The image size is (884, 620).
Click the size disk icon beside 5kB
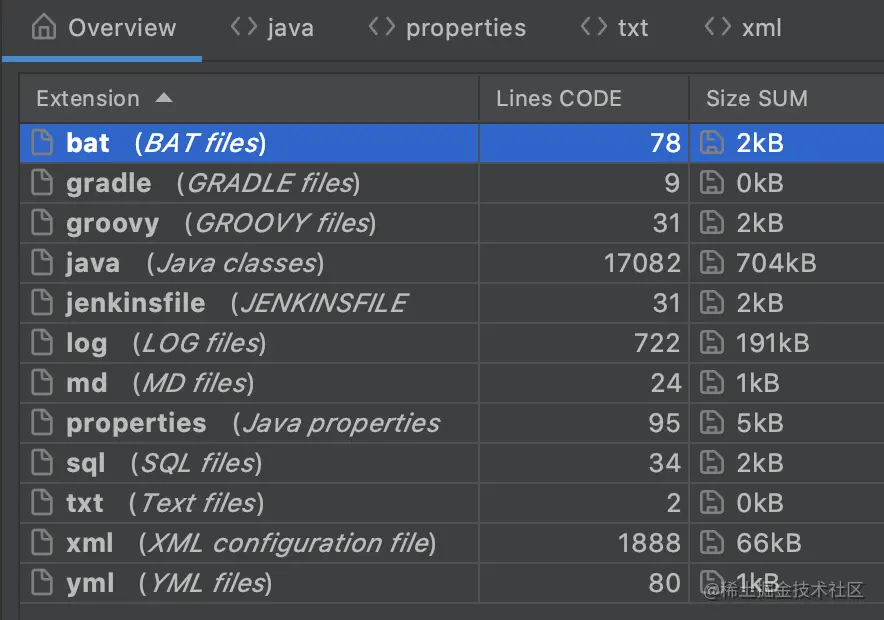point(711,423)
